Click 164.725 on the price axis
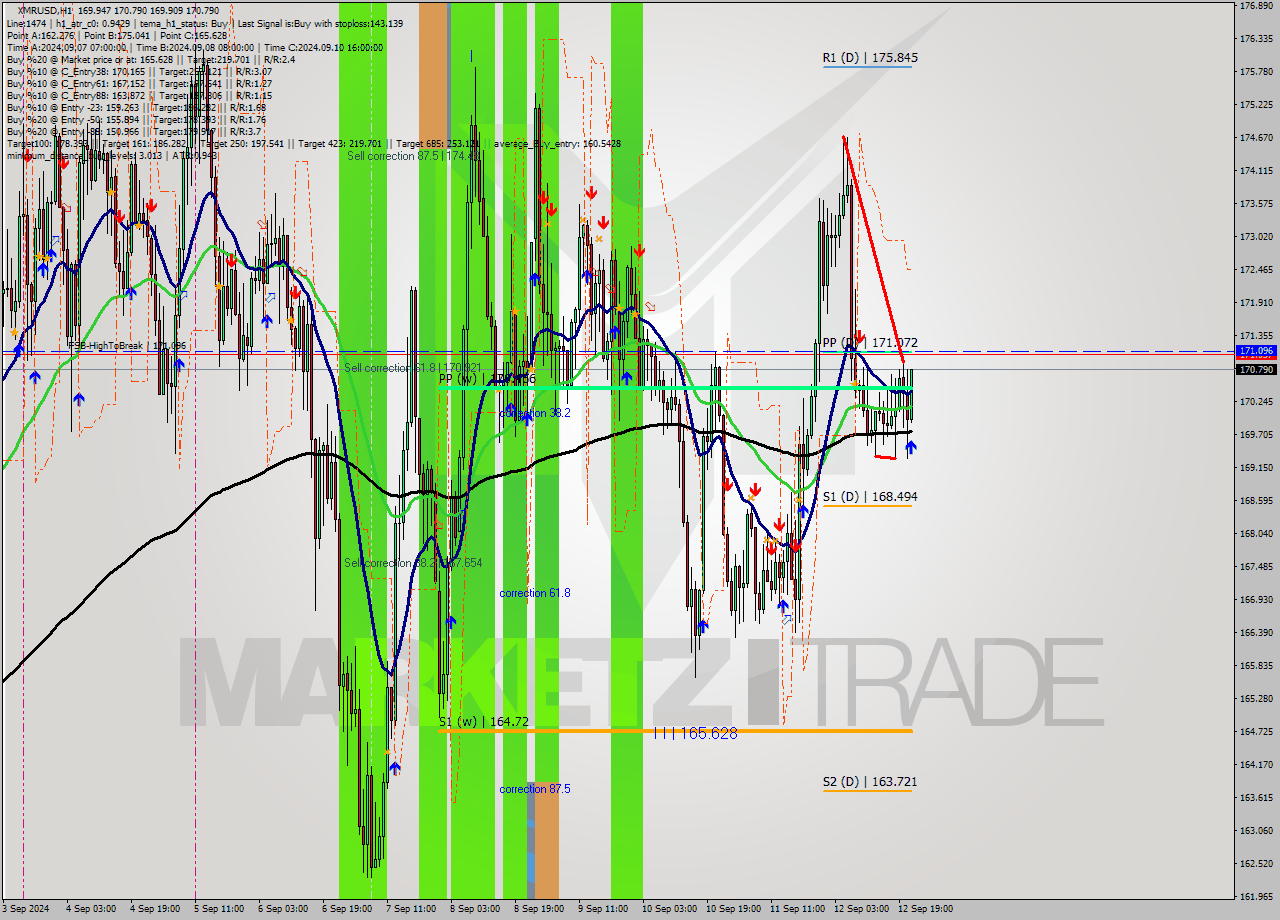The width and height of the screenshot is (1280, 920). (1256, 732)
